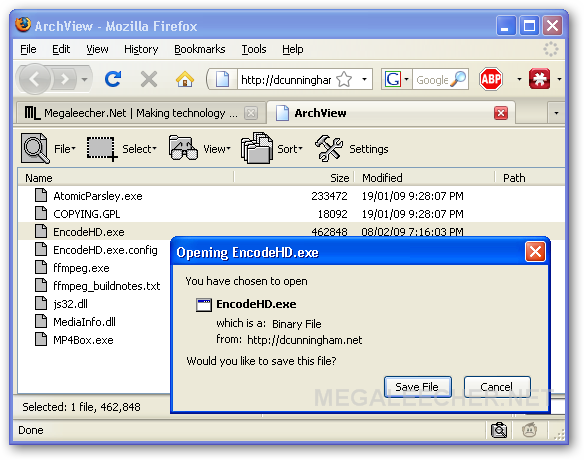Open the ArchView Select dropdown
Viewport: 584px width, 460px height.
coord(139,149)
